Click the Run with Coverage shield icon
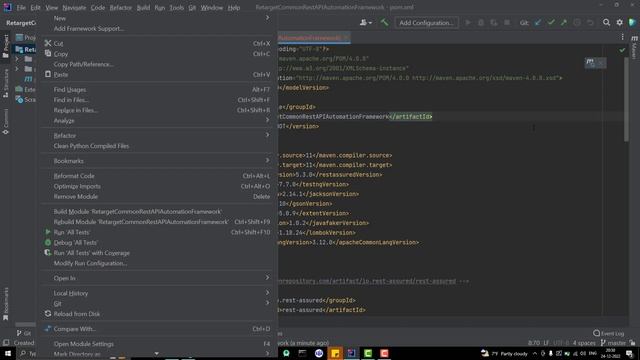This screenshot has height=360, width=640. point(48,253)
